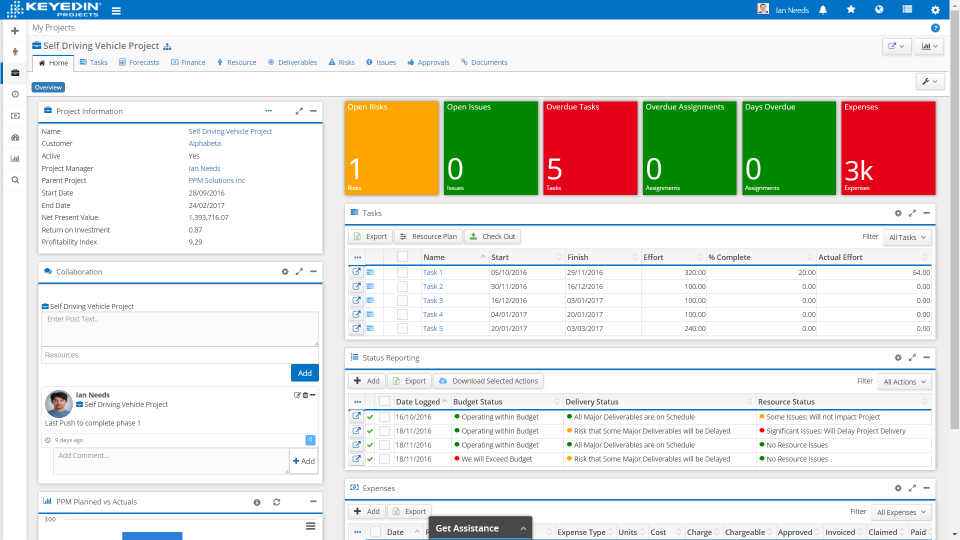Click the Resource Plan button
This screenshot has width=960, height=540.
pos(427,237)
